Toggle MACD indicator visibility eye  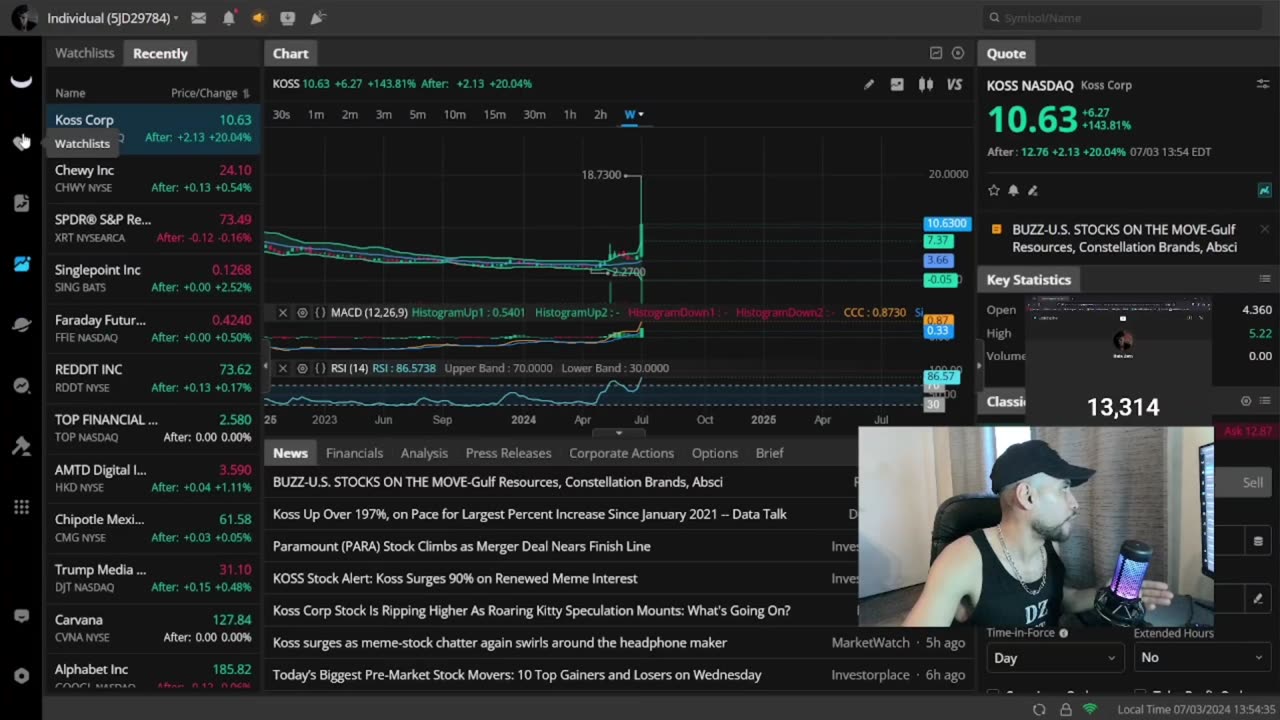302,313
